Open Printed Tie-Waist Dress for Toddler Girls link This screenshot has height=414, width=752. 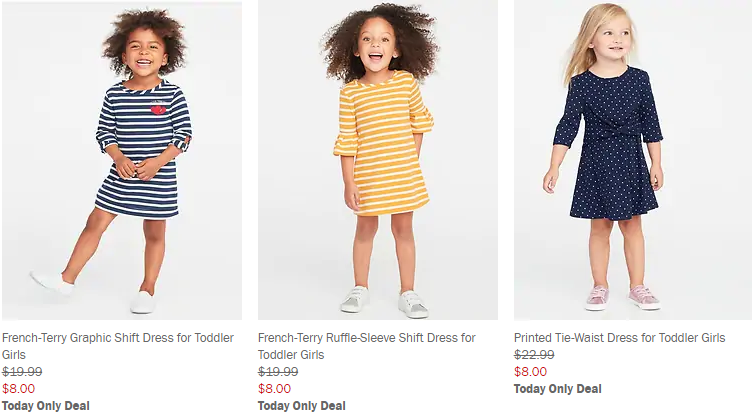(619, 338)
